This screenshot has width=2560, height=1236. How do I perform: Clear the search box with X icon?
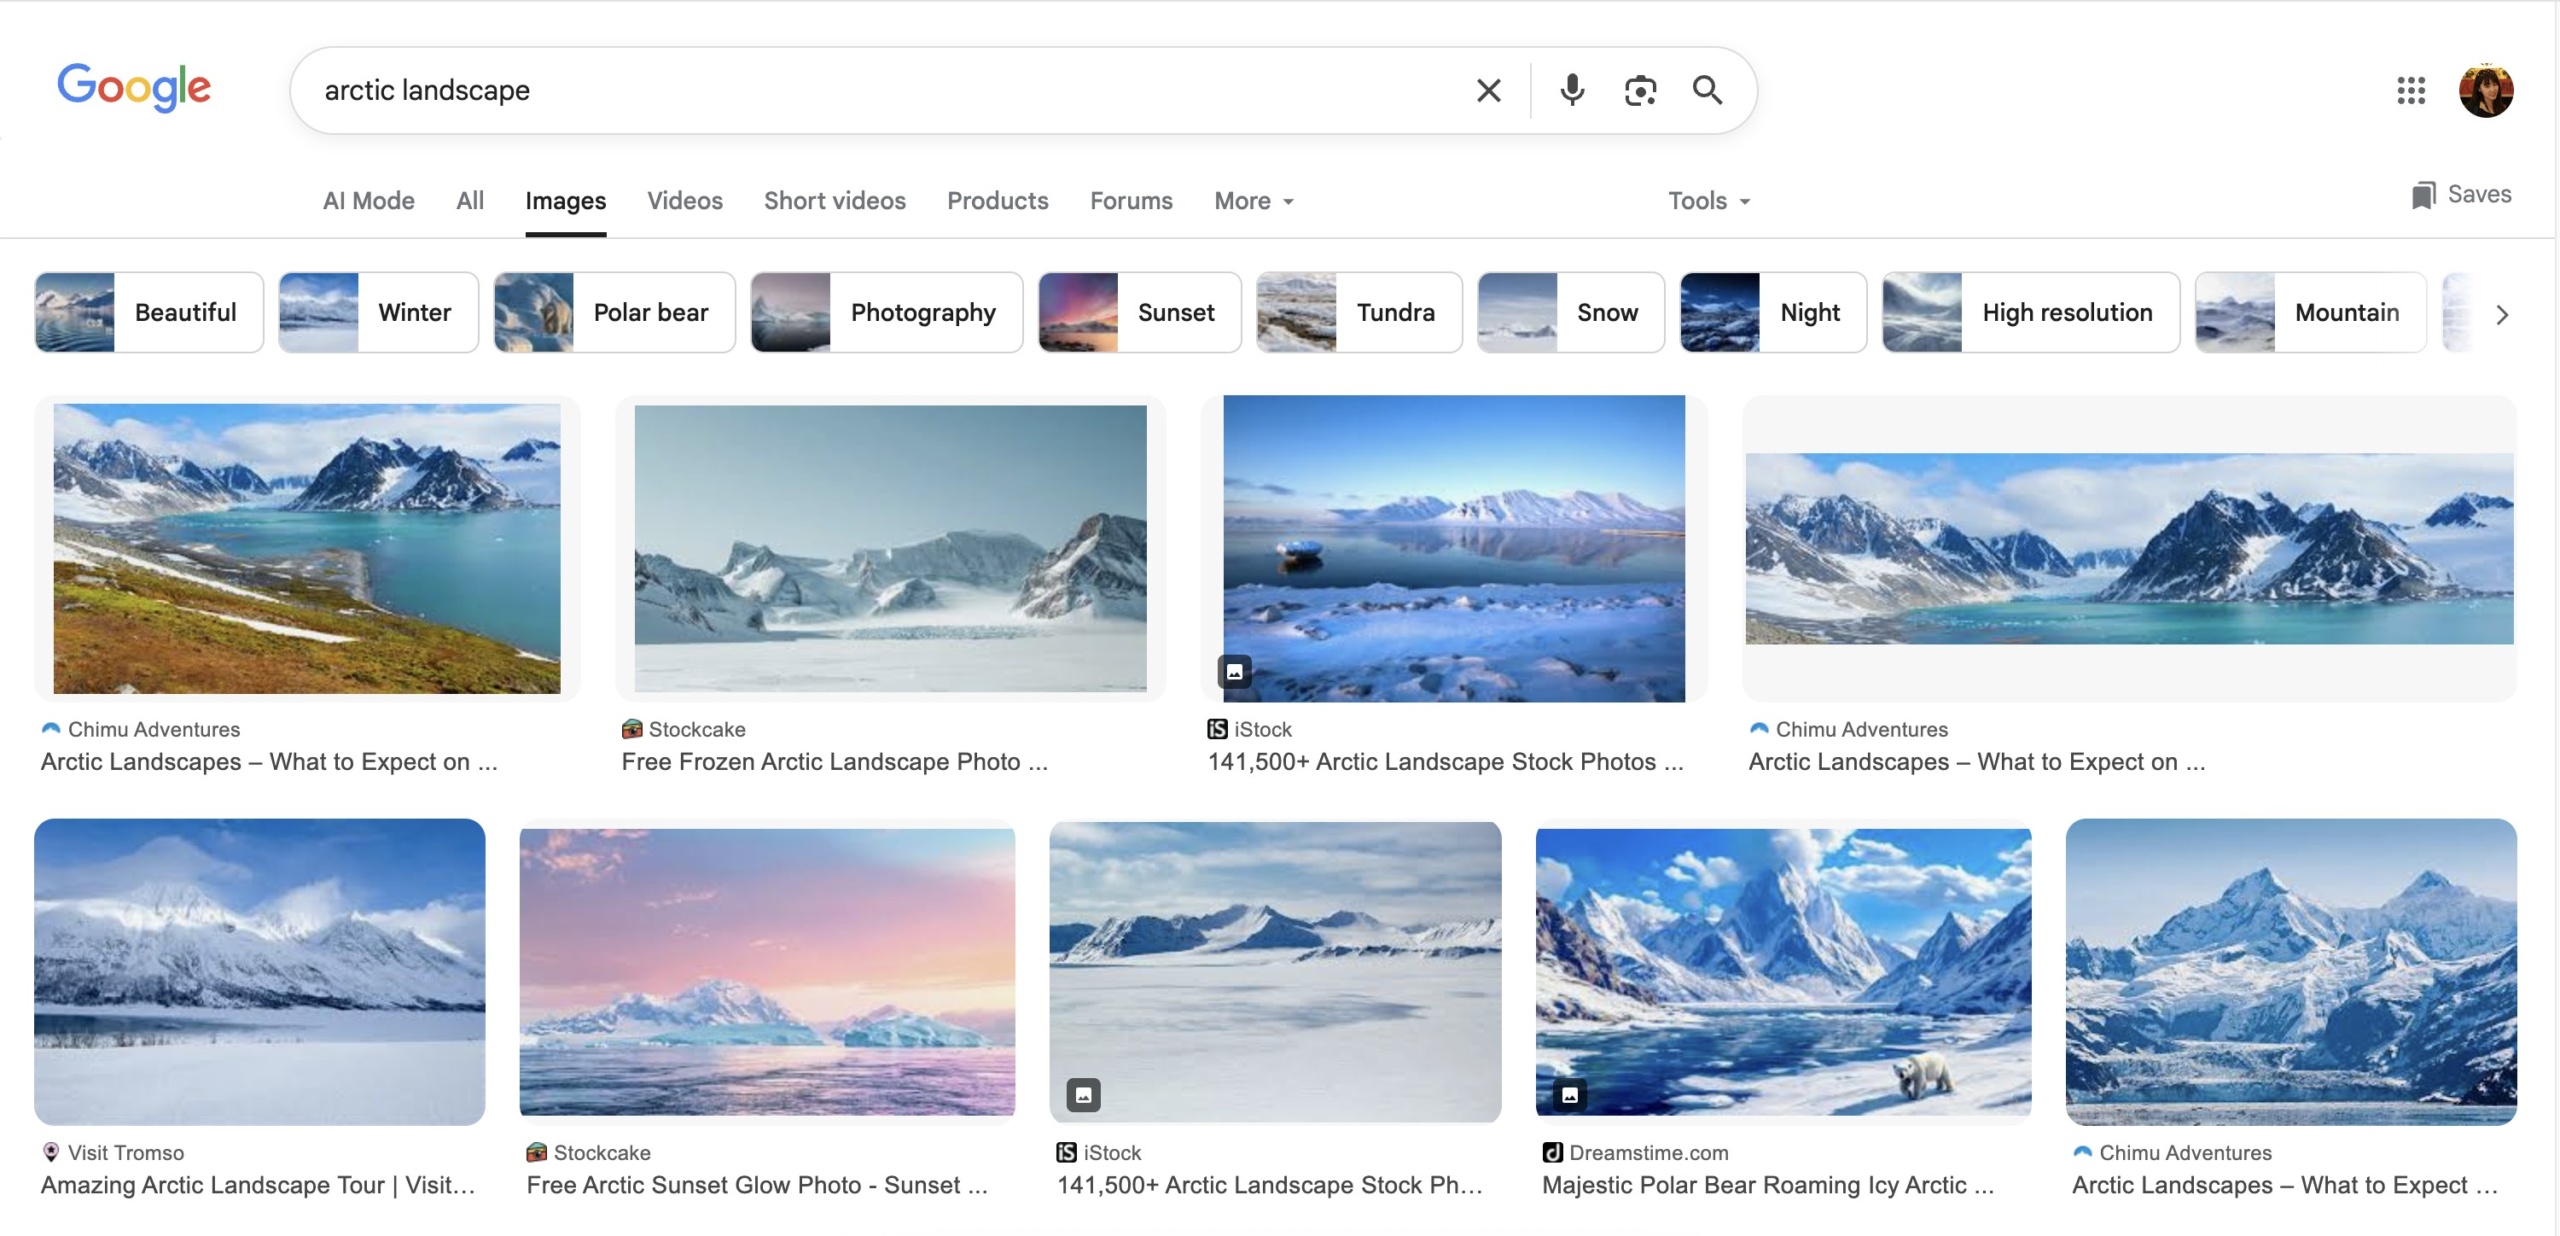(x=1488, y=91)
